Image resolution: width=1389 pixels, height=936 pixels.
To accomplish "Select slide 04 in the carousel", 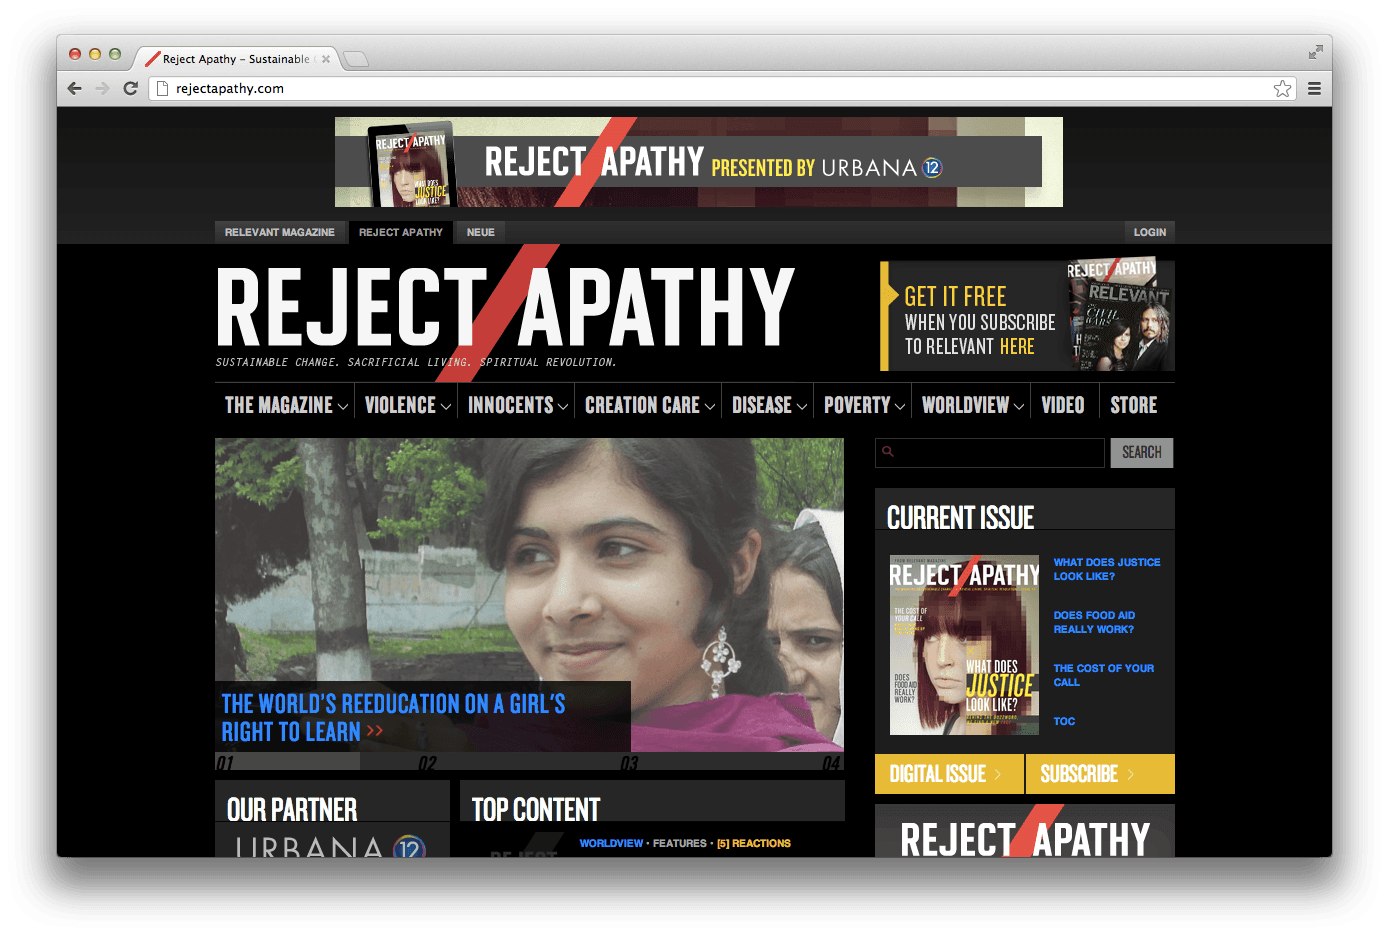I will pyautogui.click(x=832, y=762).
